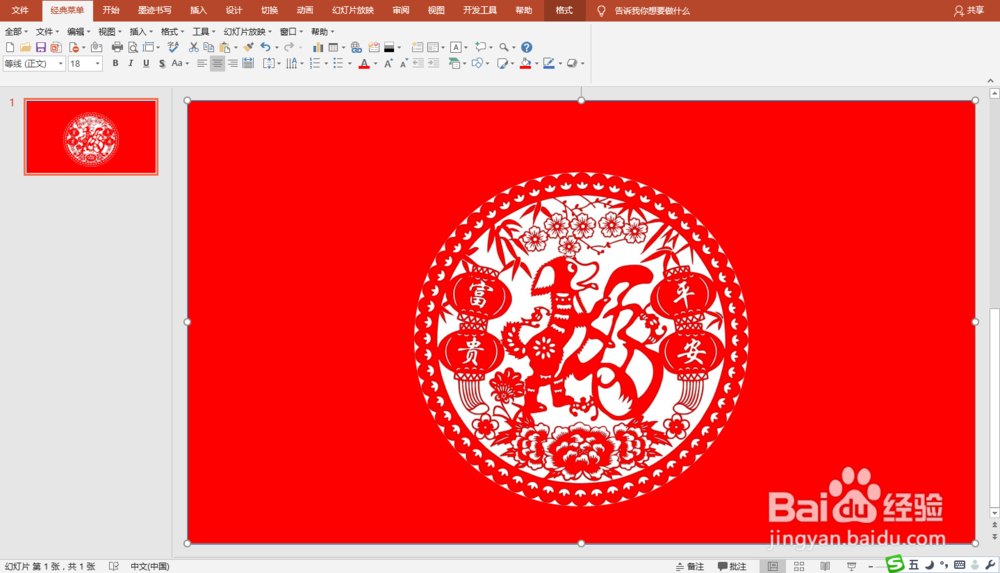Open the font size dropdown showing 18
The image size is (1000, 573).
(x=98, y=64)
